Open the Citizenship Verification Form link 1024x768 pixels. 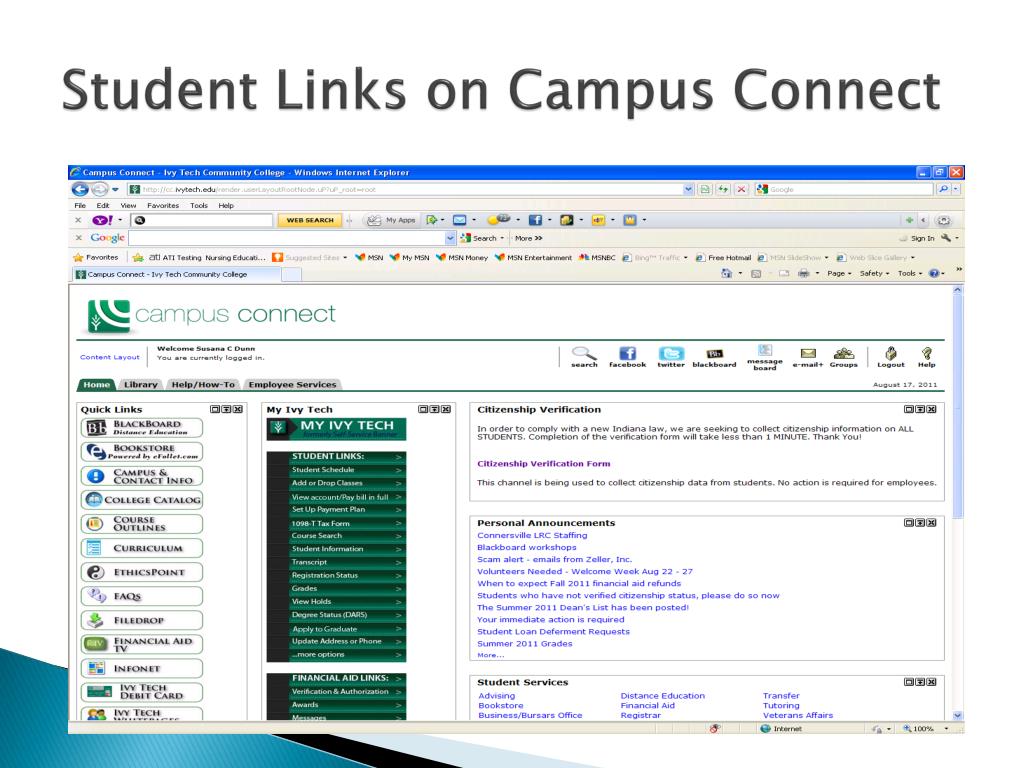tap(543, 464)
